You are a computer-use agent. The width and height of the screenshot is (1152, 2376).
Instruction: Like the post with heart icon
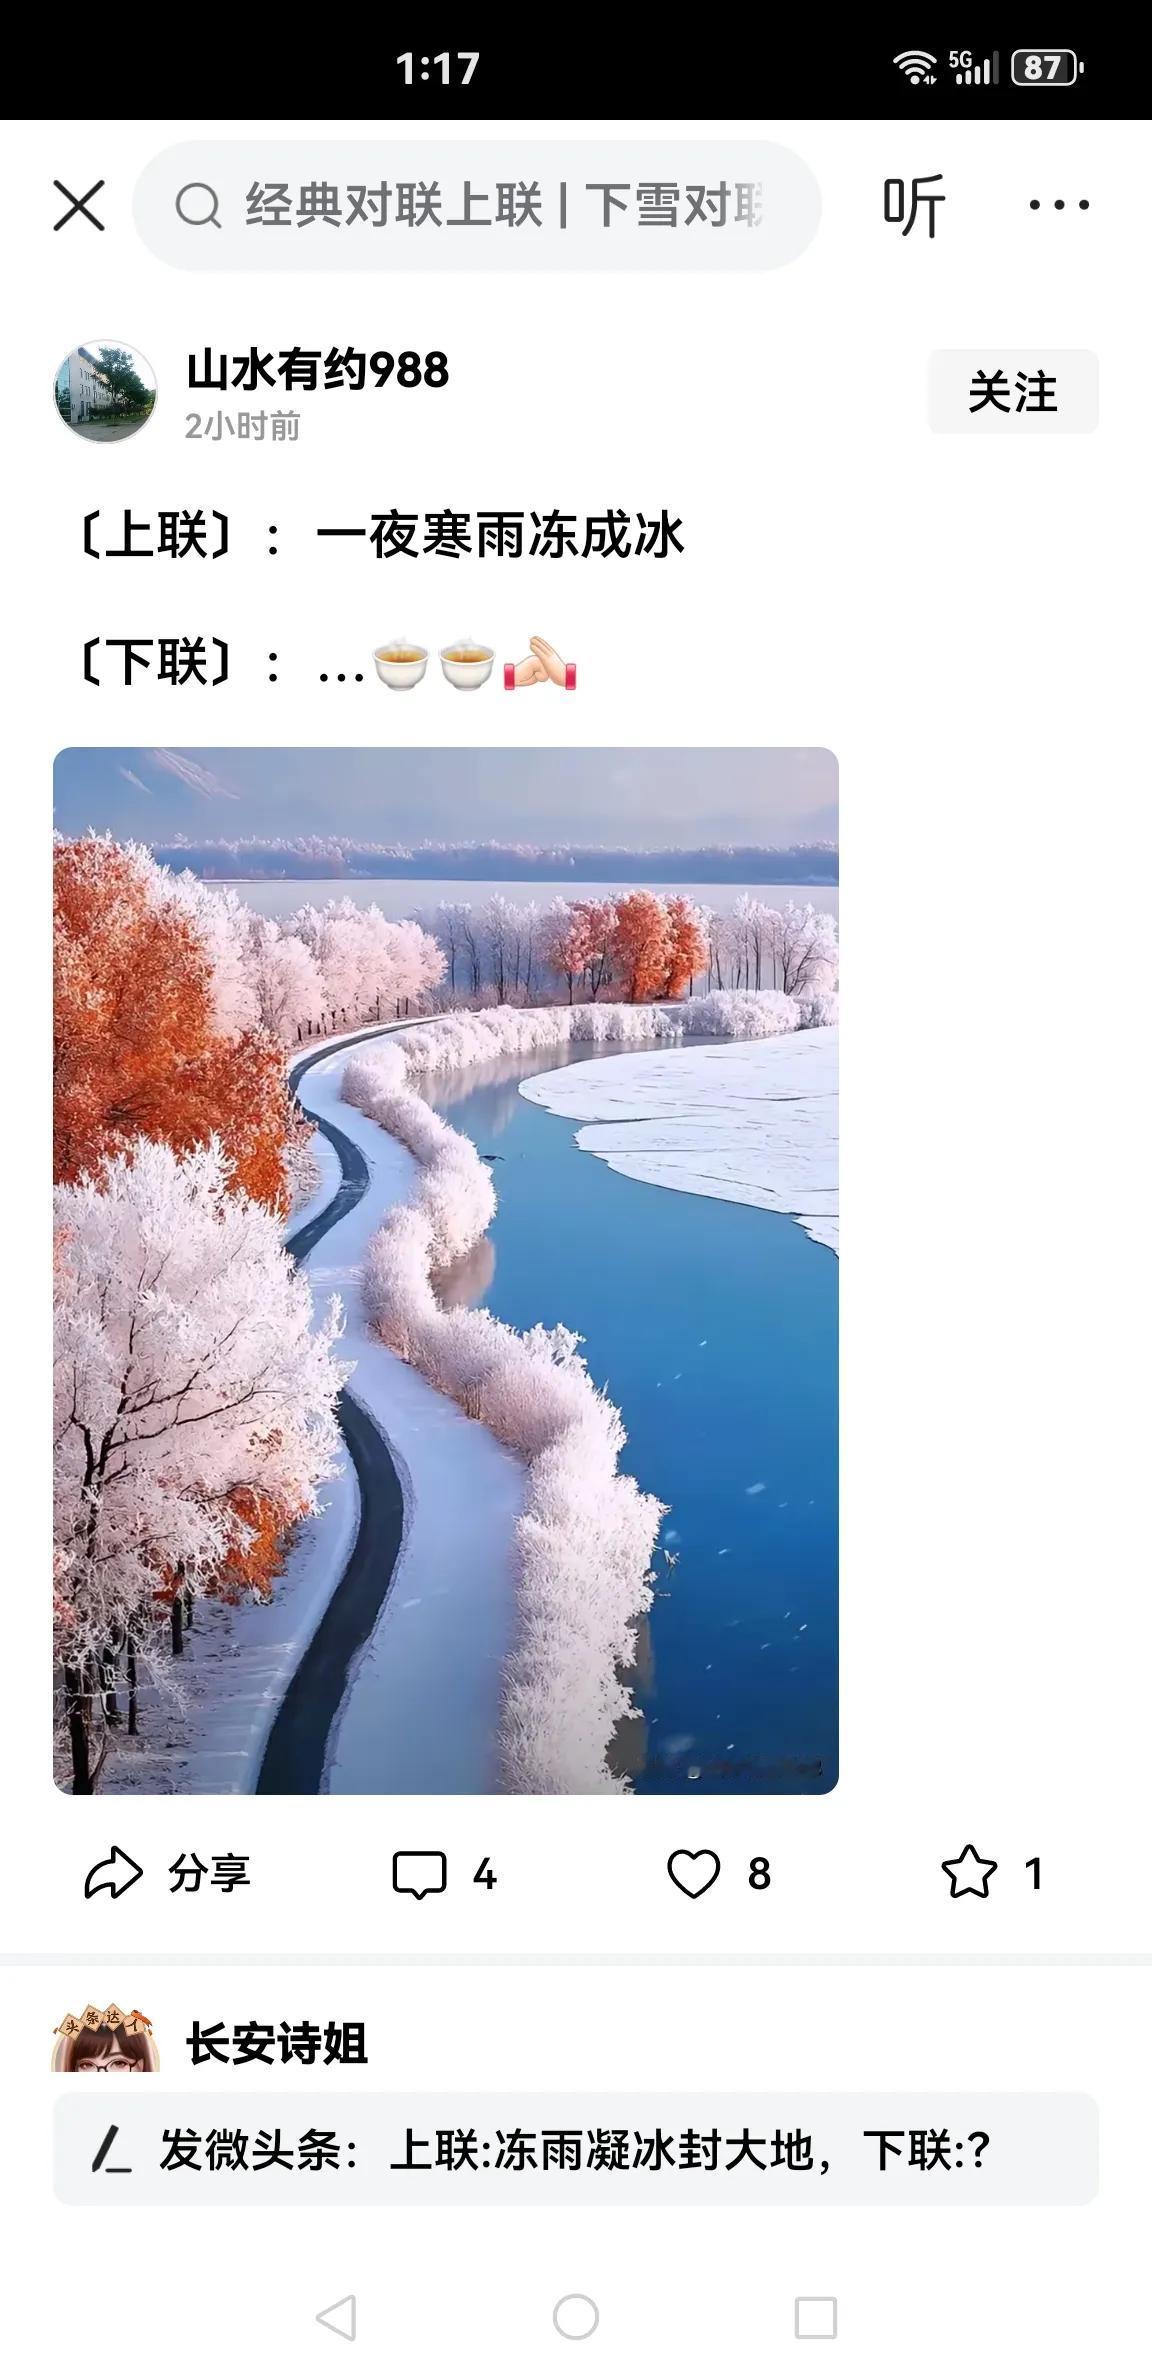click(x=694, y=1873)
